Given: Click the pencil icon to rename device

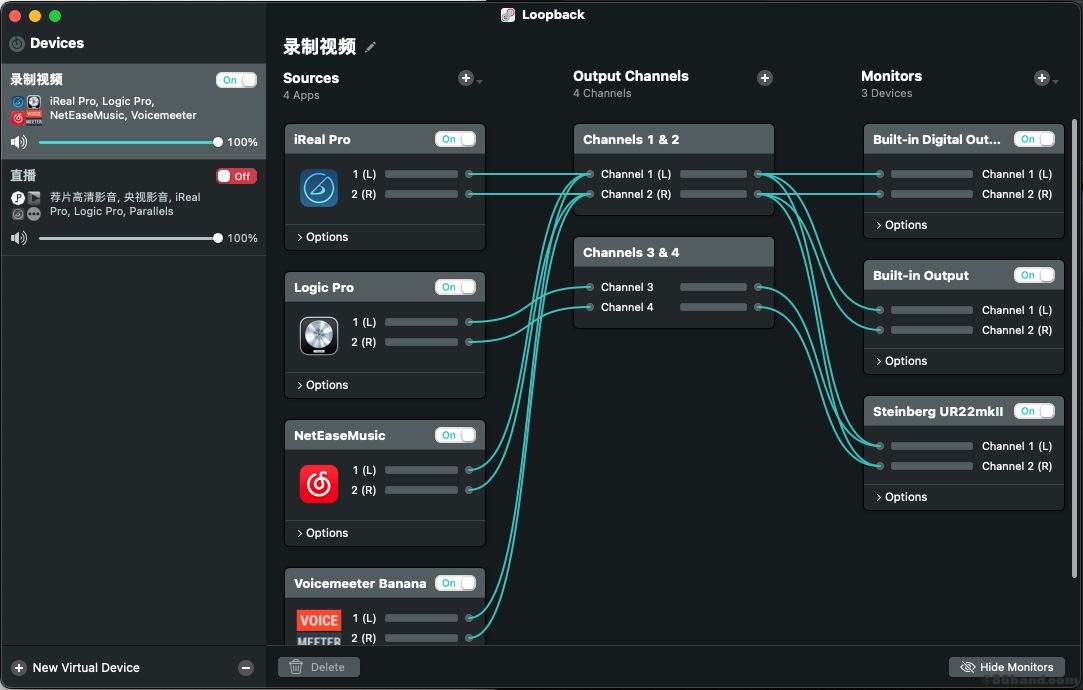Looking at the screenshot, I should 371,47.
